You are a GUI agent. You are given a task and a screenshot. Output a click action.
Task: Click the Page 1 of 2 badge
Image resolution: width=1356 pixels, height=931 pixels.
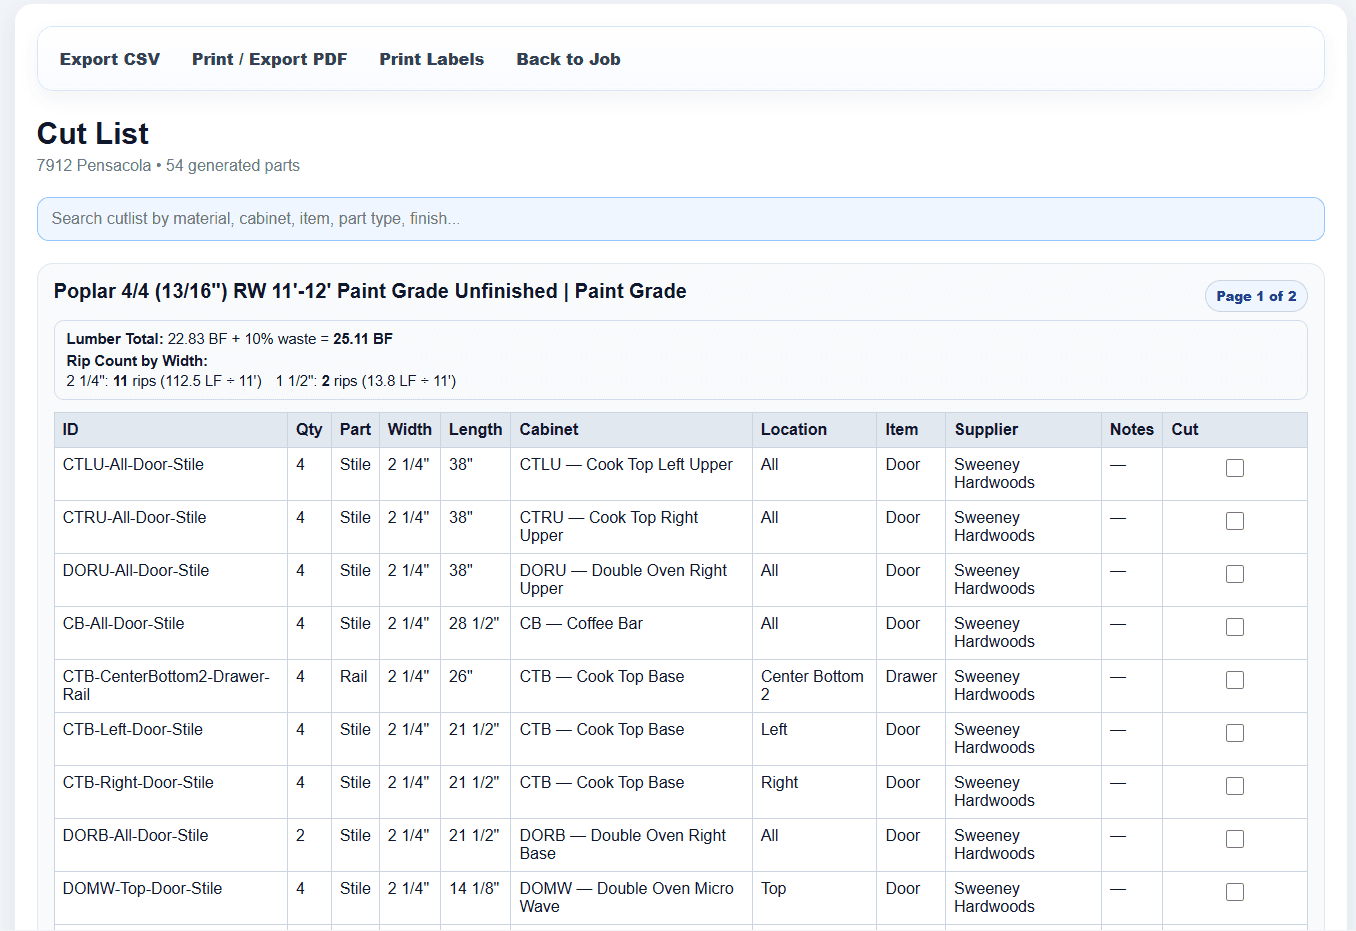pos(1256,296)
